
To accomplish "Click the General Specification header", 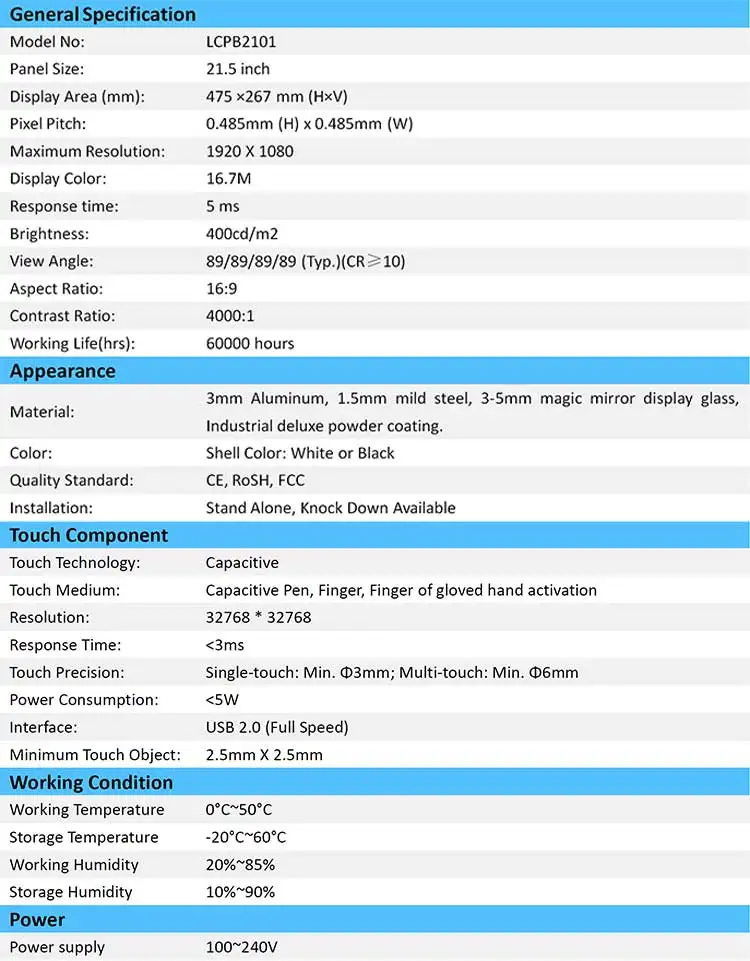I will [103, 14].
